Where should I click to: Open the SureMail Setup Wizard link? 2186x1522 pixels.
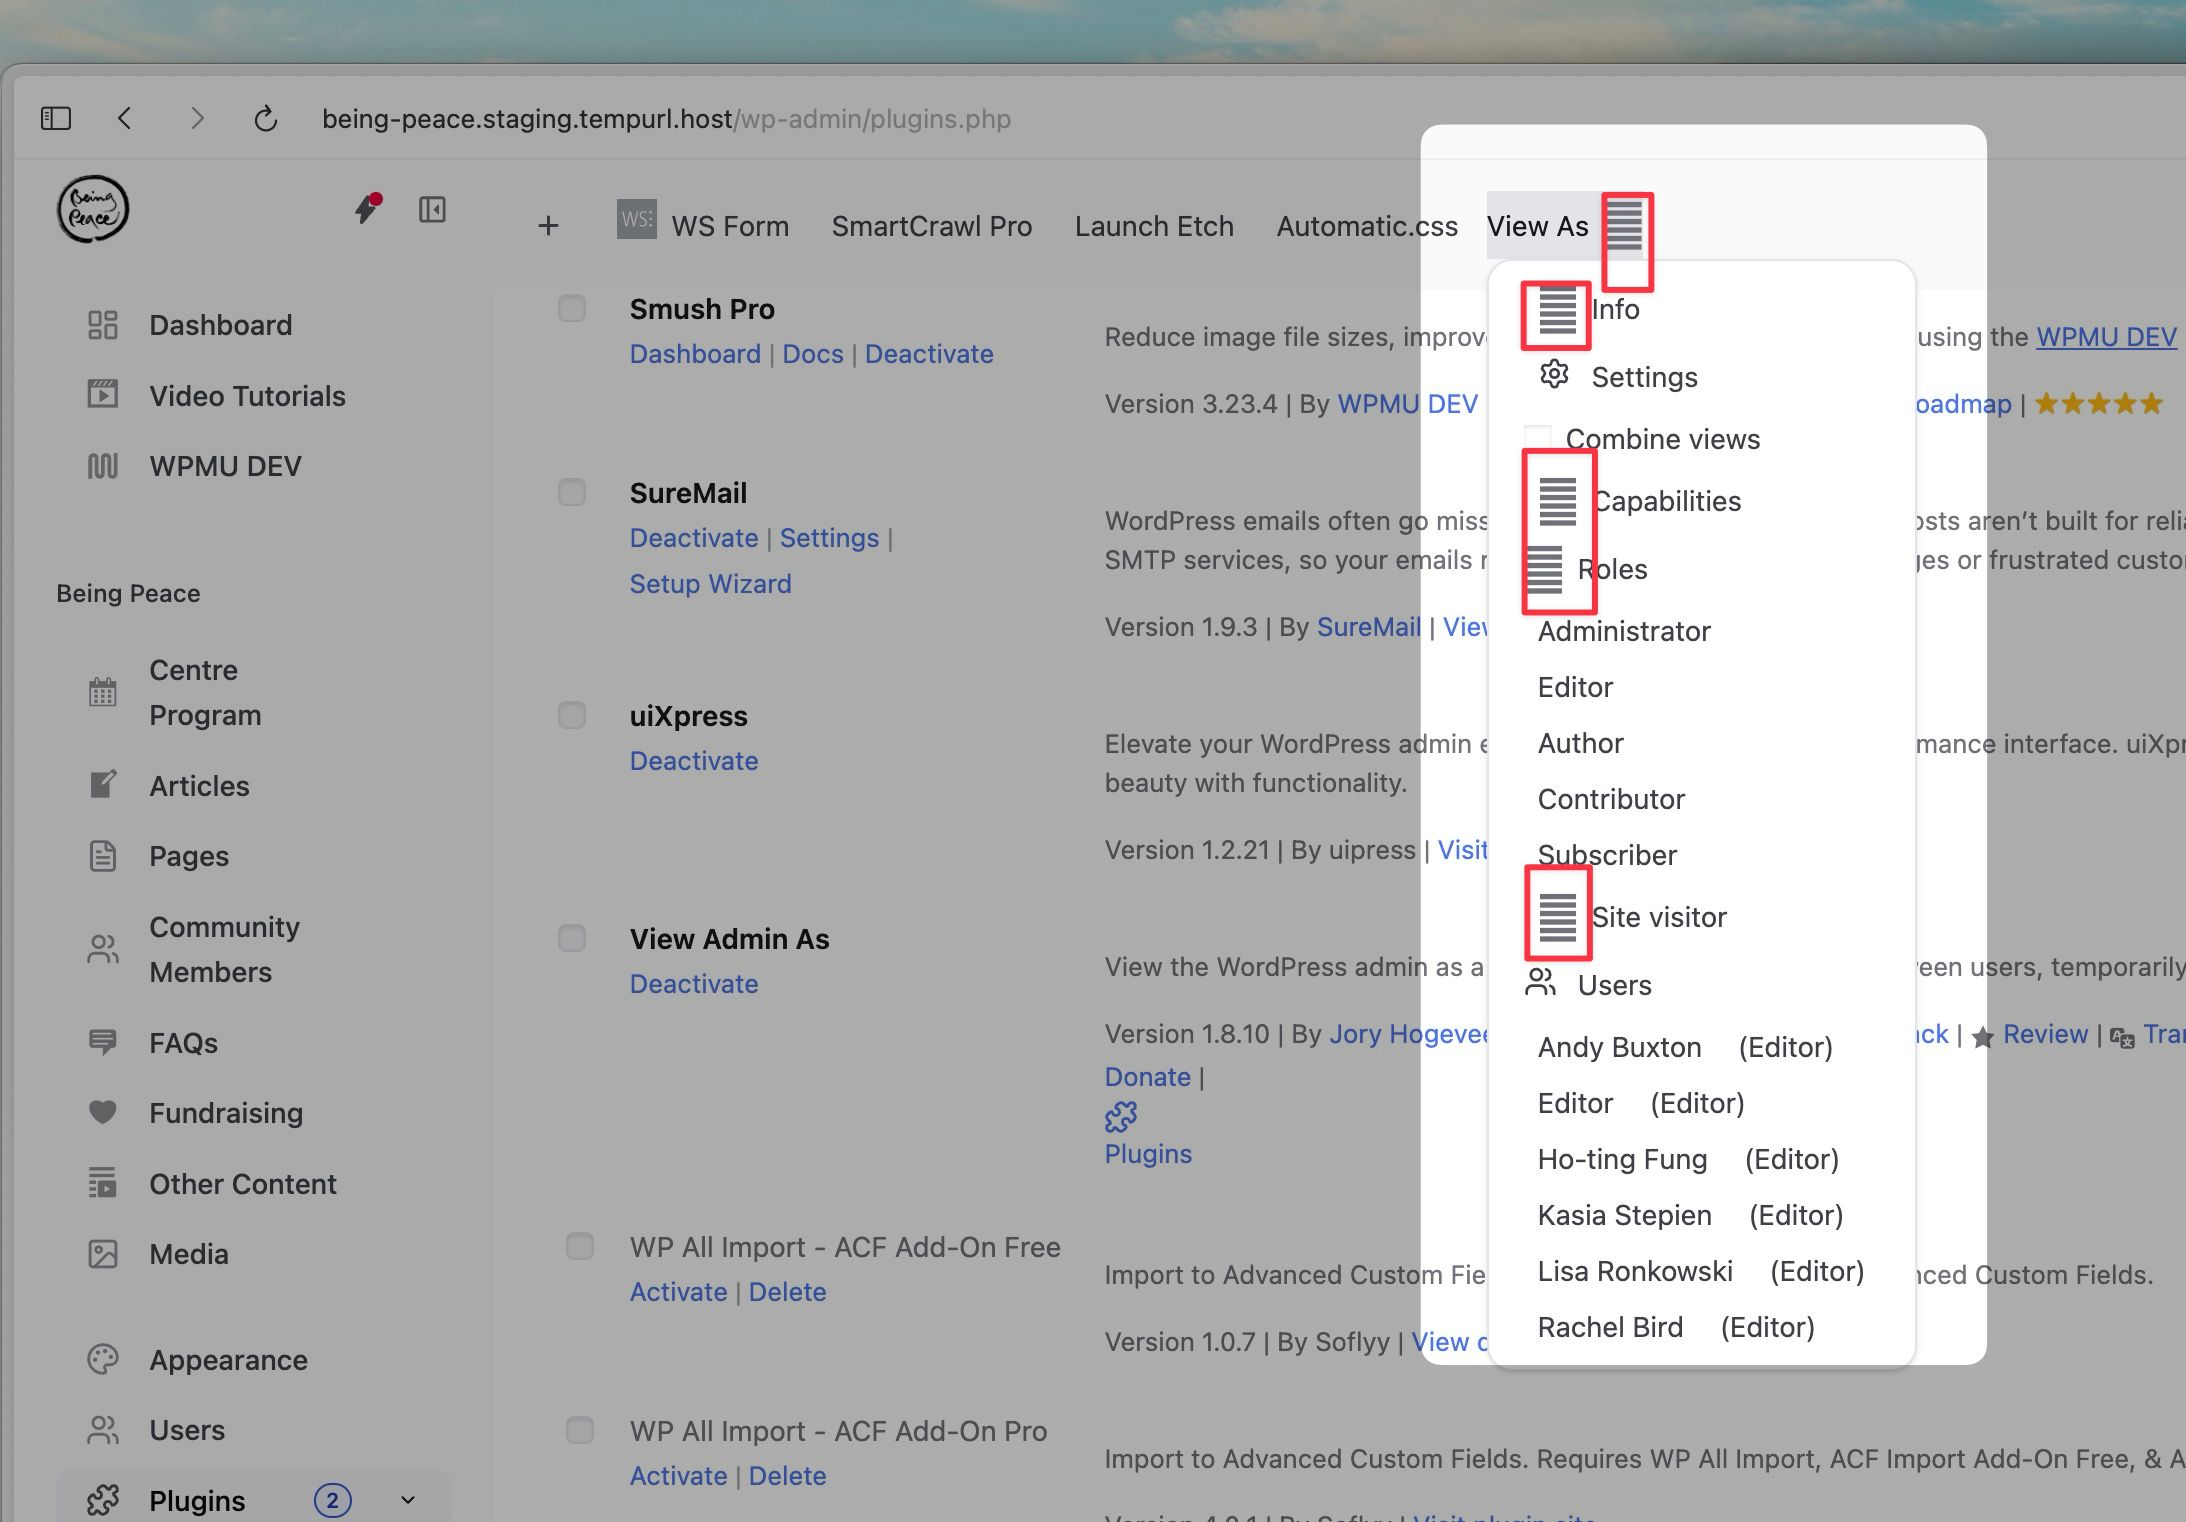click(710, 584)
